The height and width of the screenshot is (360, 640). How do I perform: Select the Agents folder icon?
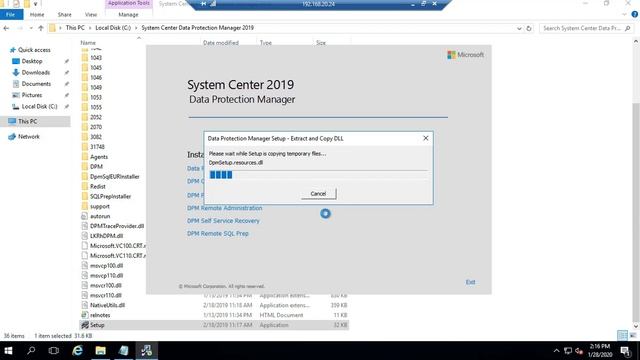coord(84,157)
